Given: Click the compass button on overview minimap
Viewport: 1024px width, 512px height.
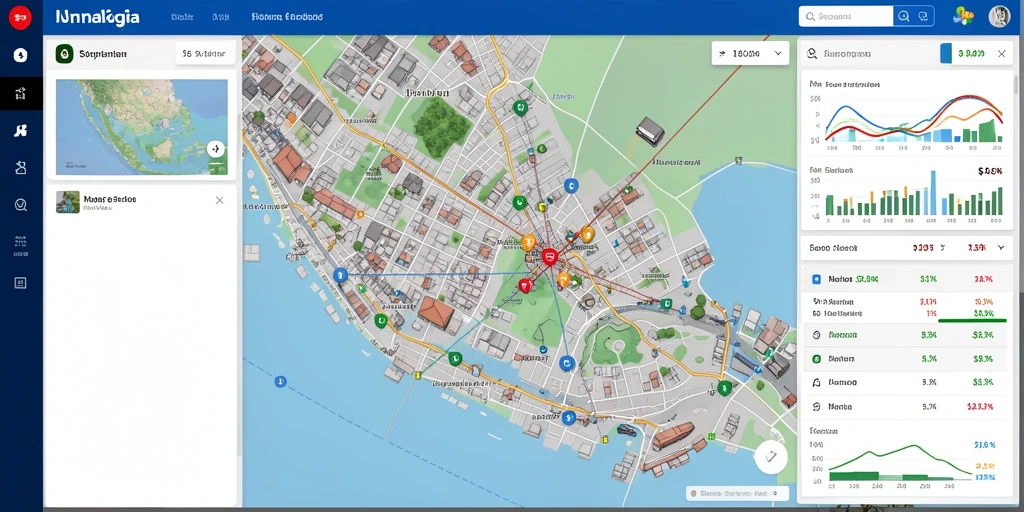Looking at the screenshot, I should 216,149.
